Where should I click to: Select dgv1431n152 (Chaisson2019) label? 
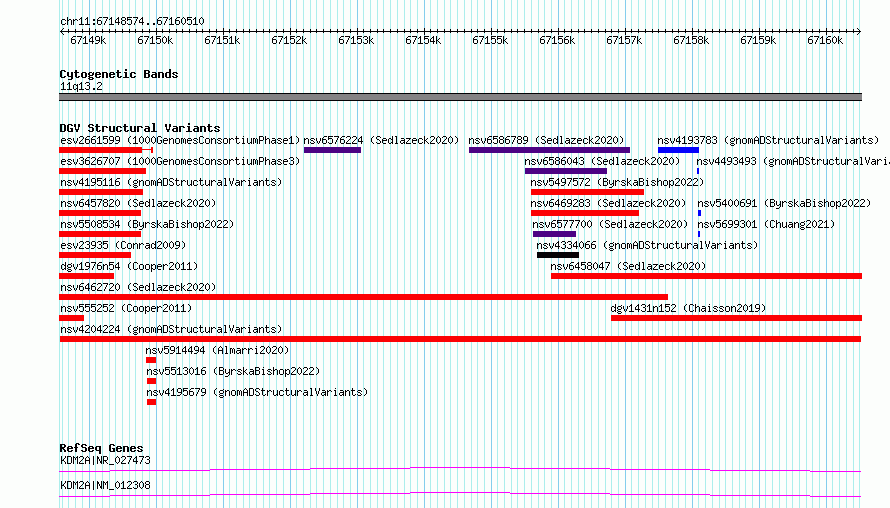click(688, 308)
